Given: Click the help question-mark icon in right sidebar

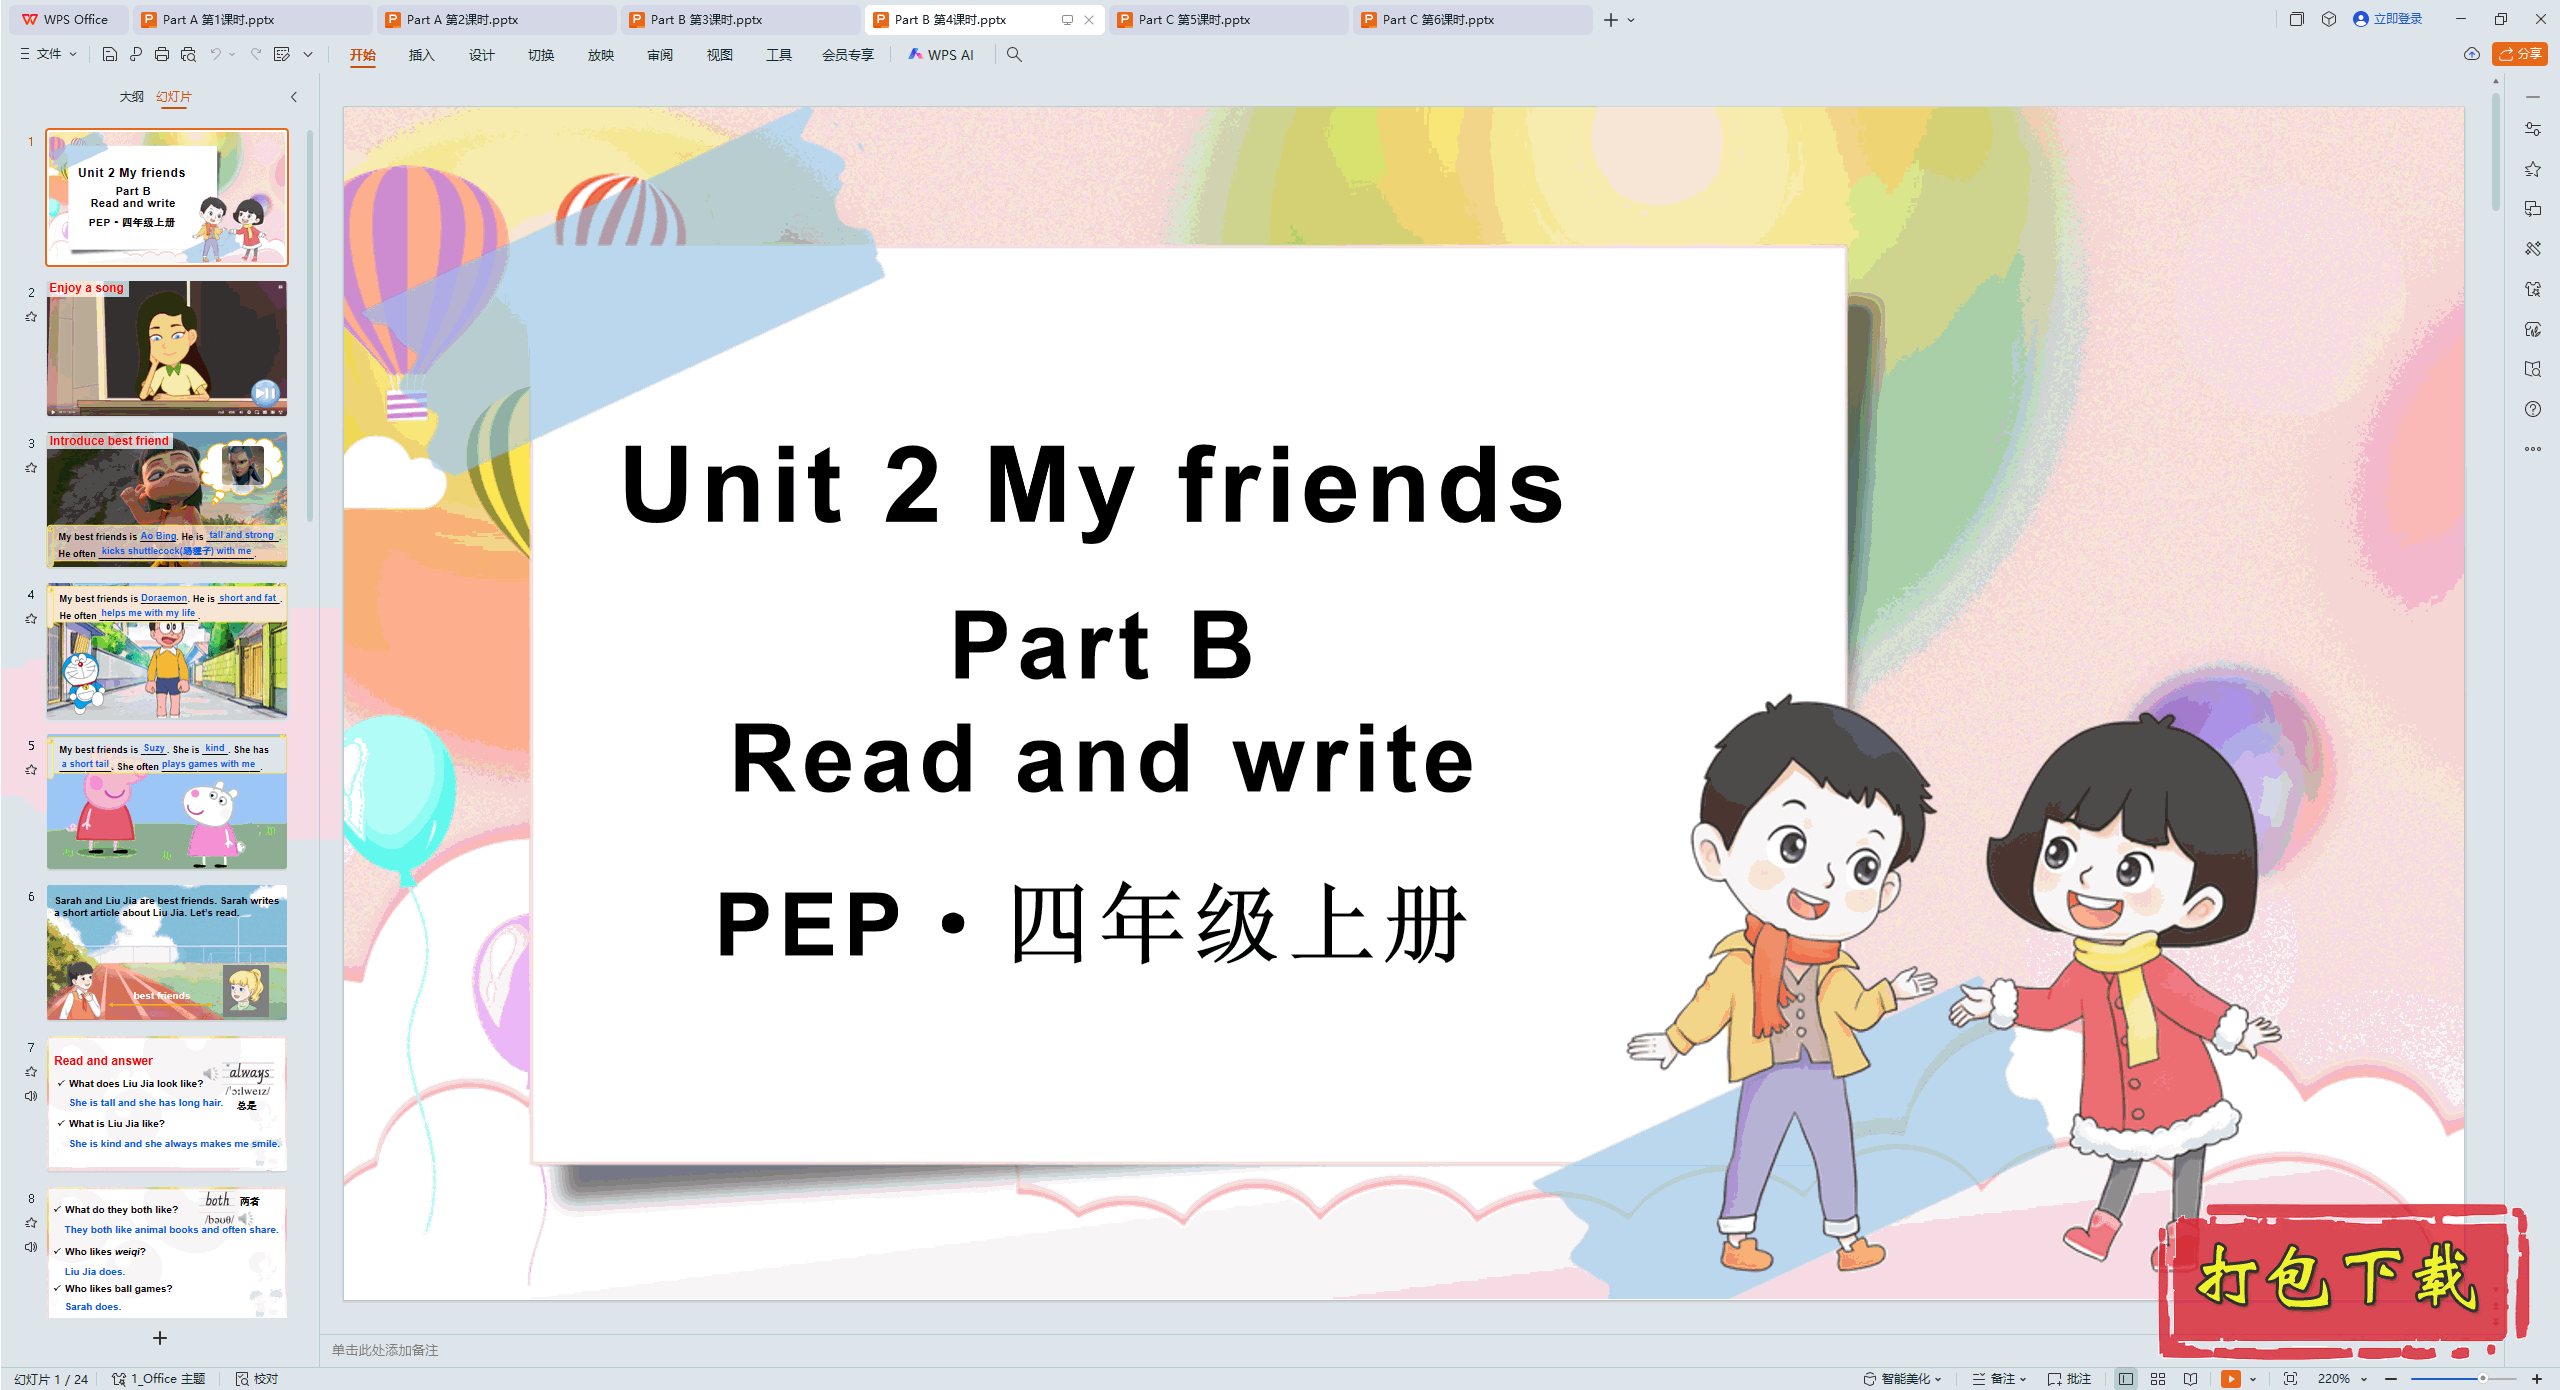Looking at the screenshot, I should pyautogui.click(x=2533, y=409).
